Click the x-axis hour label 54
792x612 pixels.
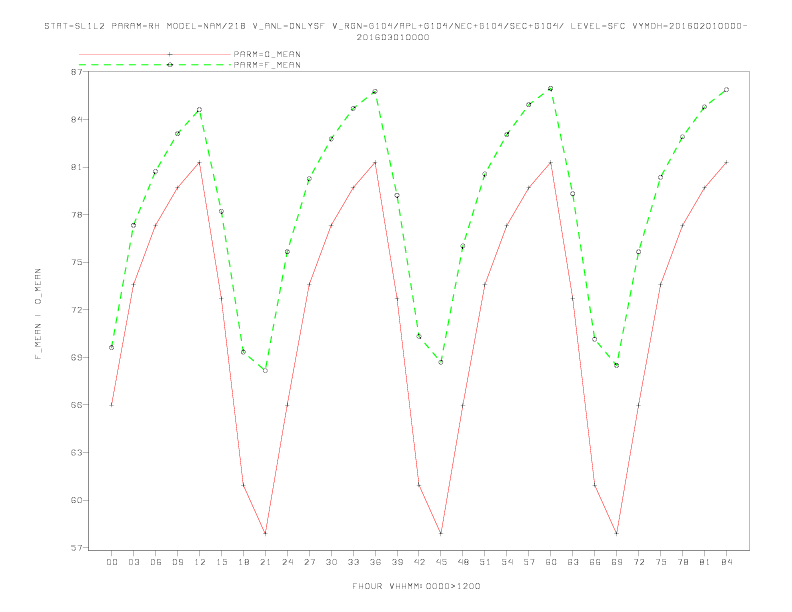pos(507,562)
